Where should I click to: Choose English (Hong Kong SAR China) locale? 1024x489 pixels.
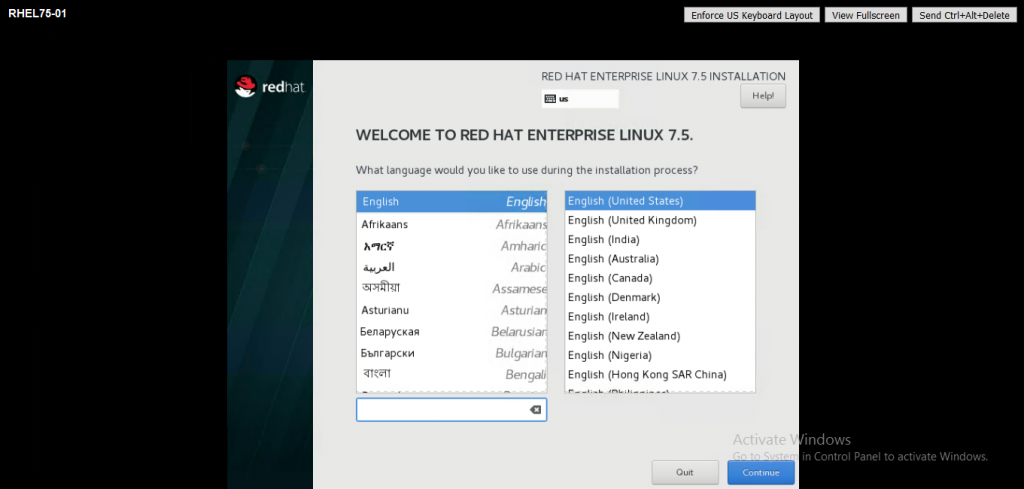[x=660, y=374]
